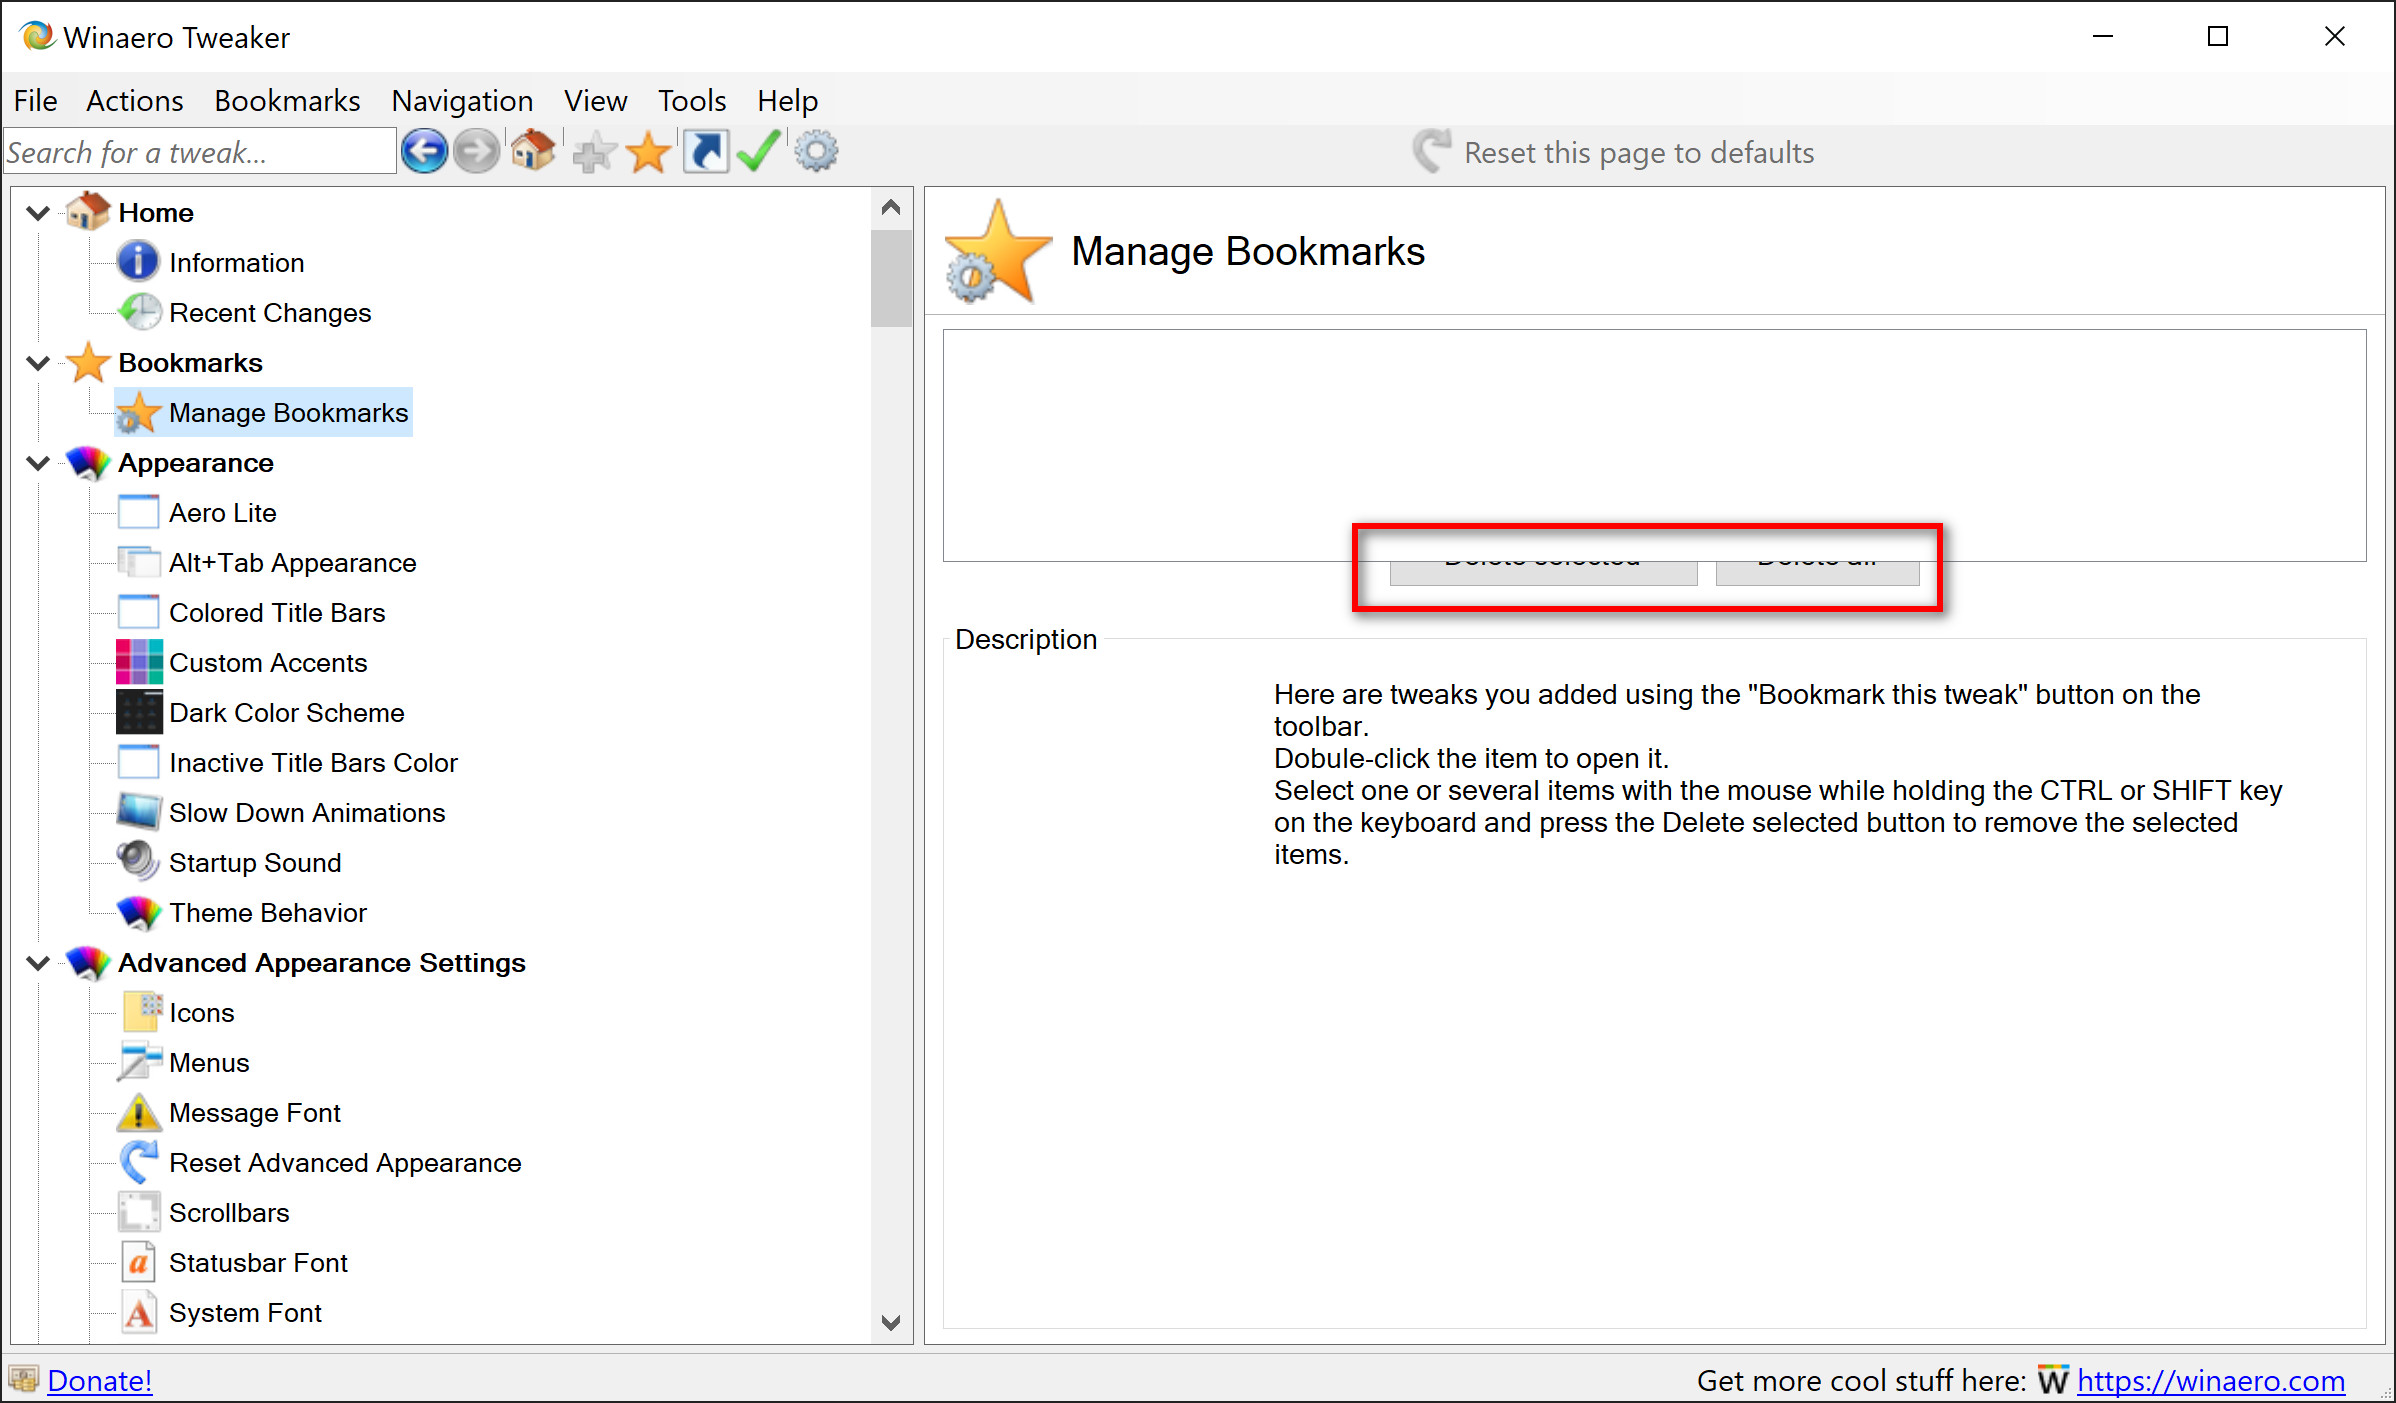Click the Statusbar Font icon

click(x=139, y=1262)
